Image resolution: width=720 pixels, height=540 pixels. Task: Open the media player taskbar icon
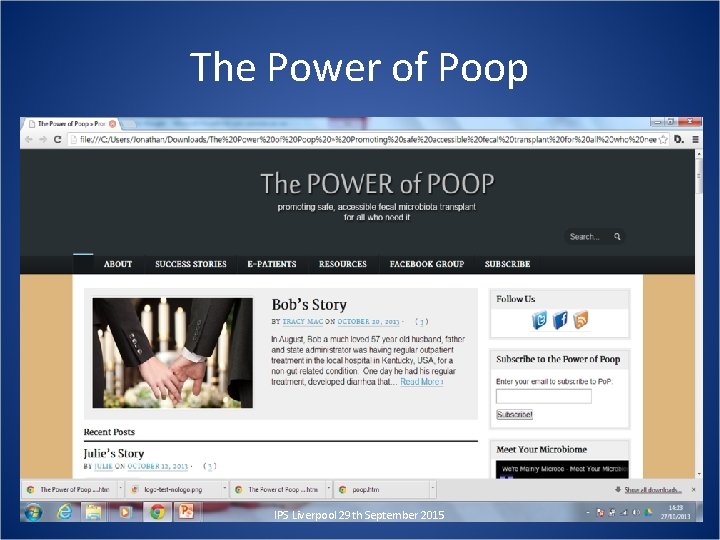124,512
